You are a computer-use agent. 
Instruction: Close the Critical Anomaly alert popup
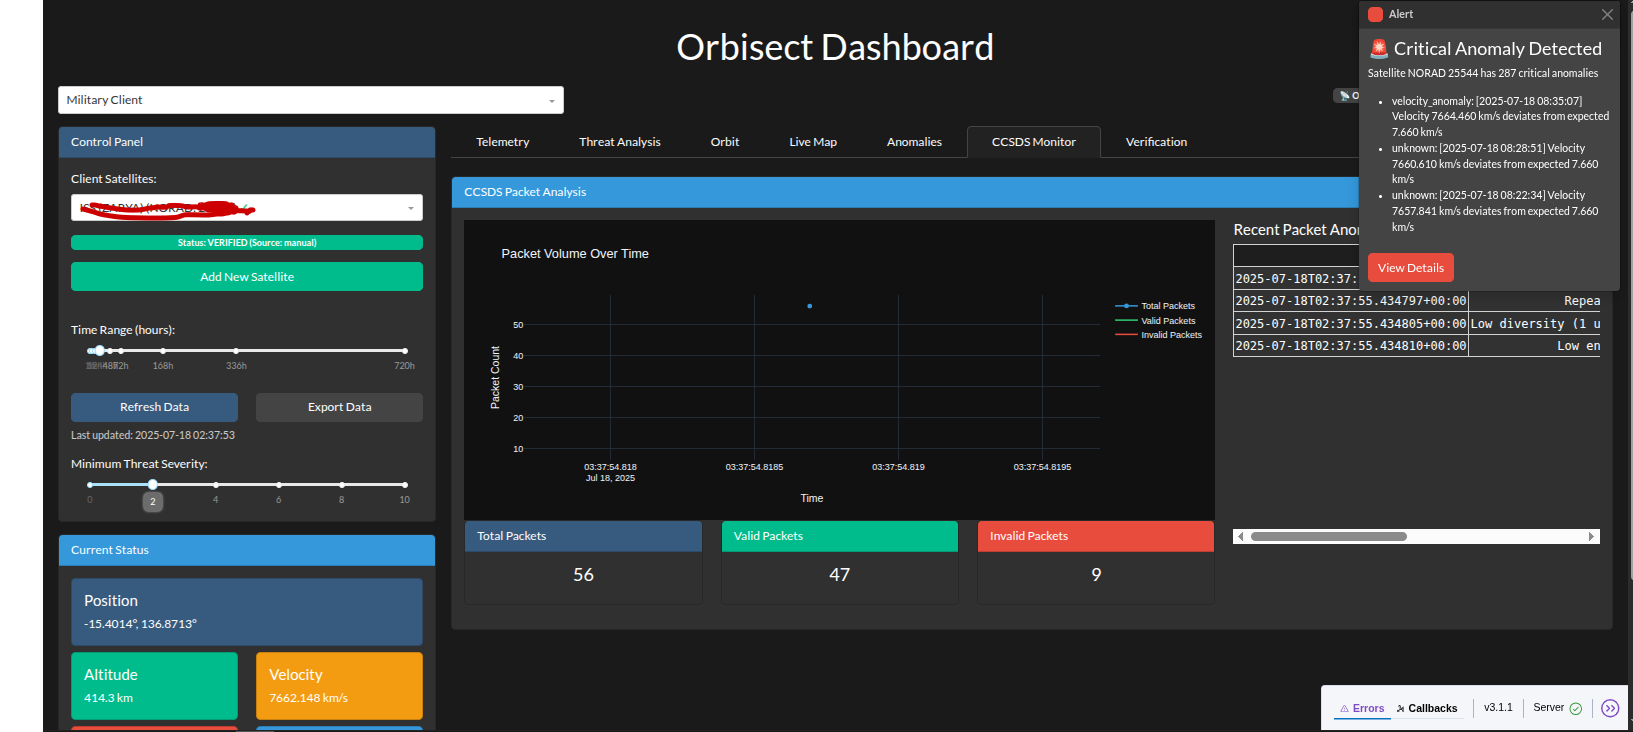(1606, 15)
